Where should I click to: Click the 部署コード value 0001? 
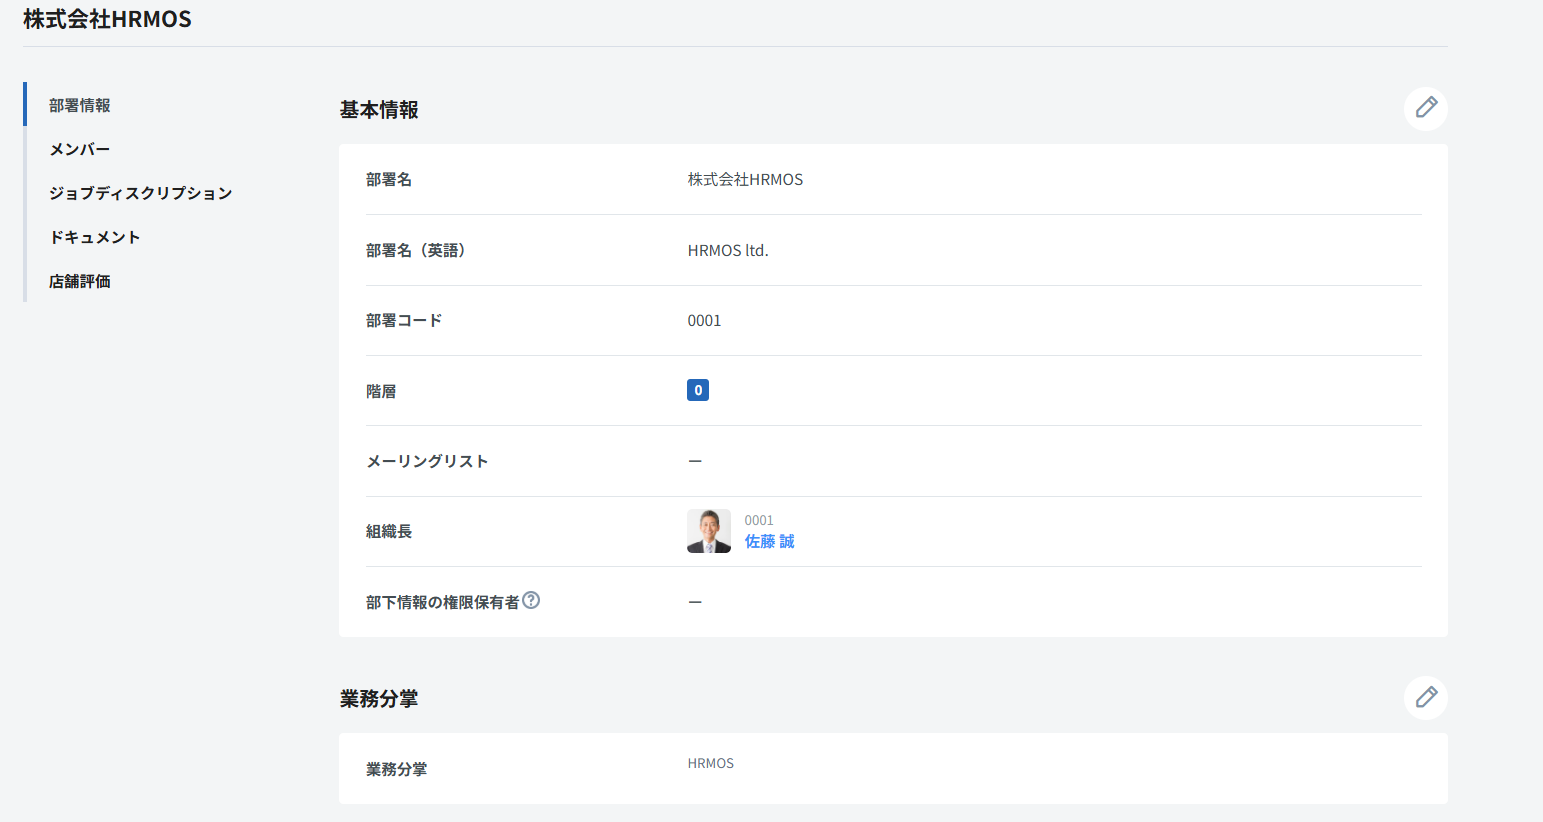coord(704,320)
